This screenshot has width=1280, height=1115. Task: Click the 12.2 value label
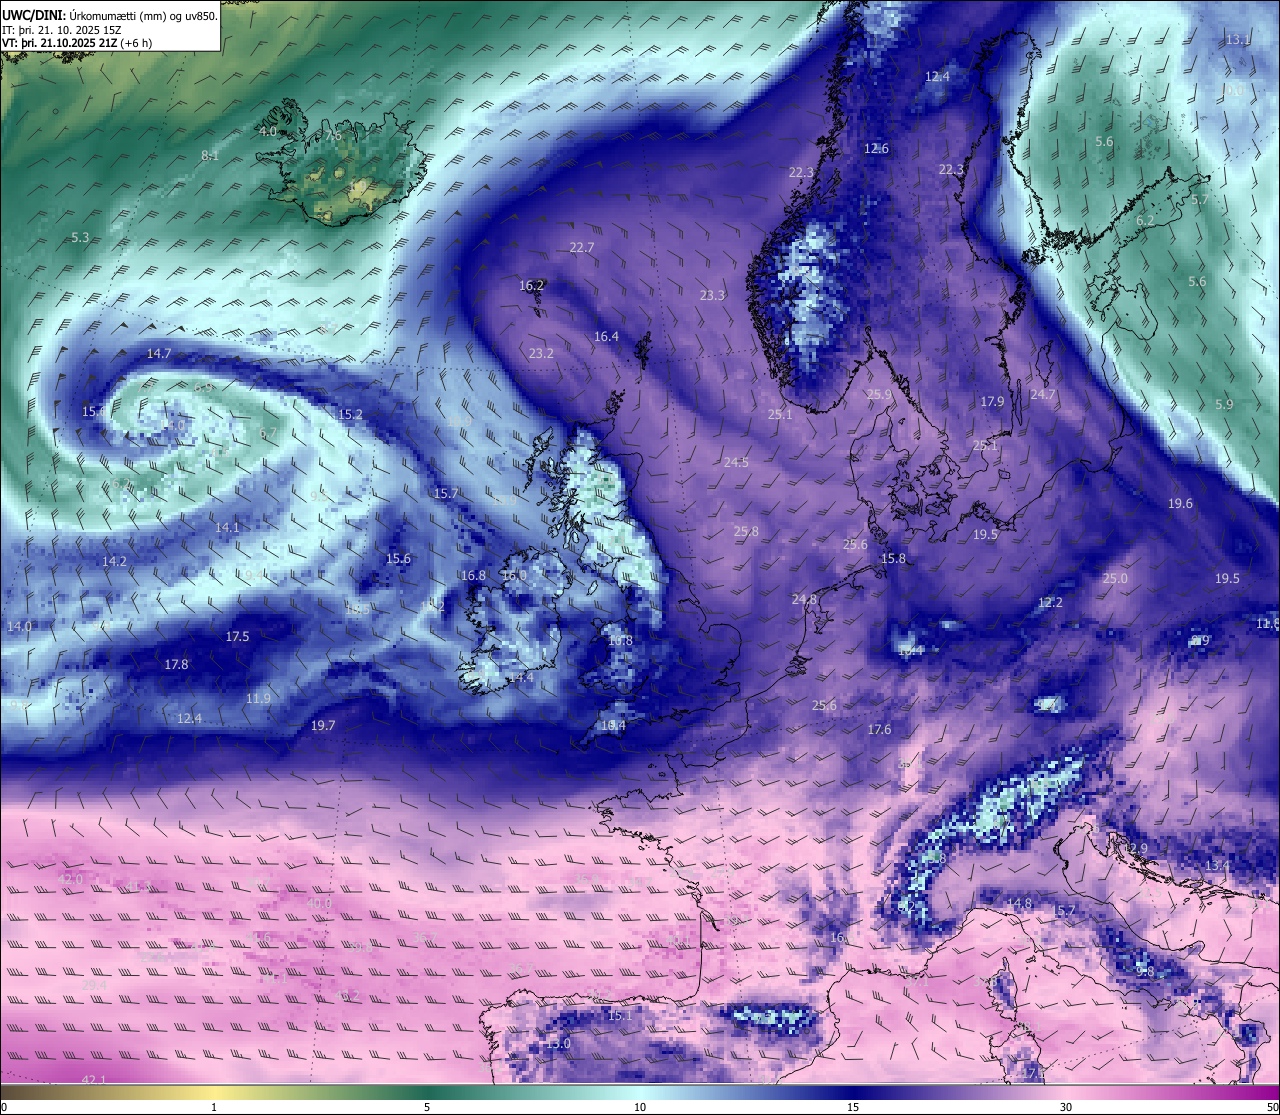(1050, 603)
